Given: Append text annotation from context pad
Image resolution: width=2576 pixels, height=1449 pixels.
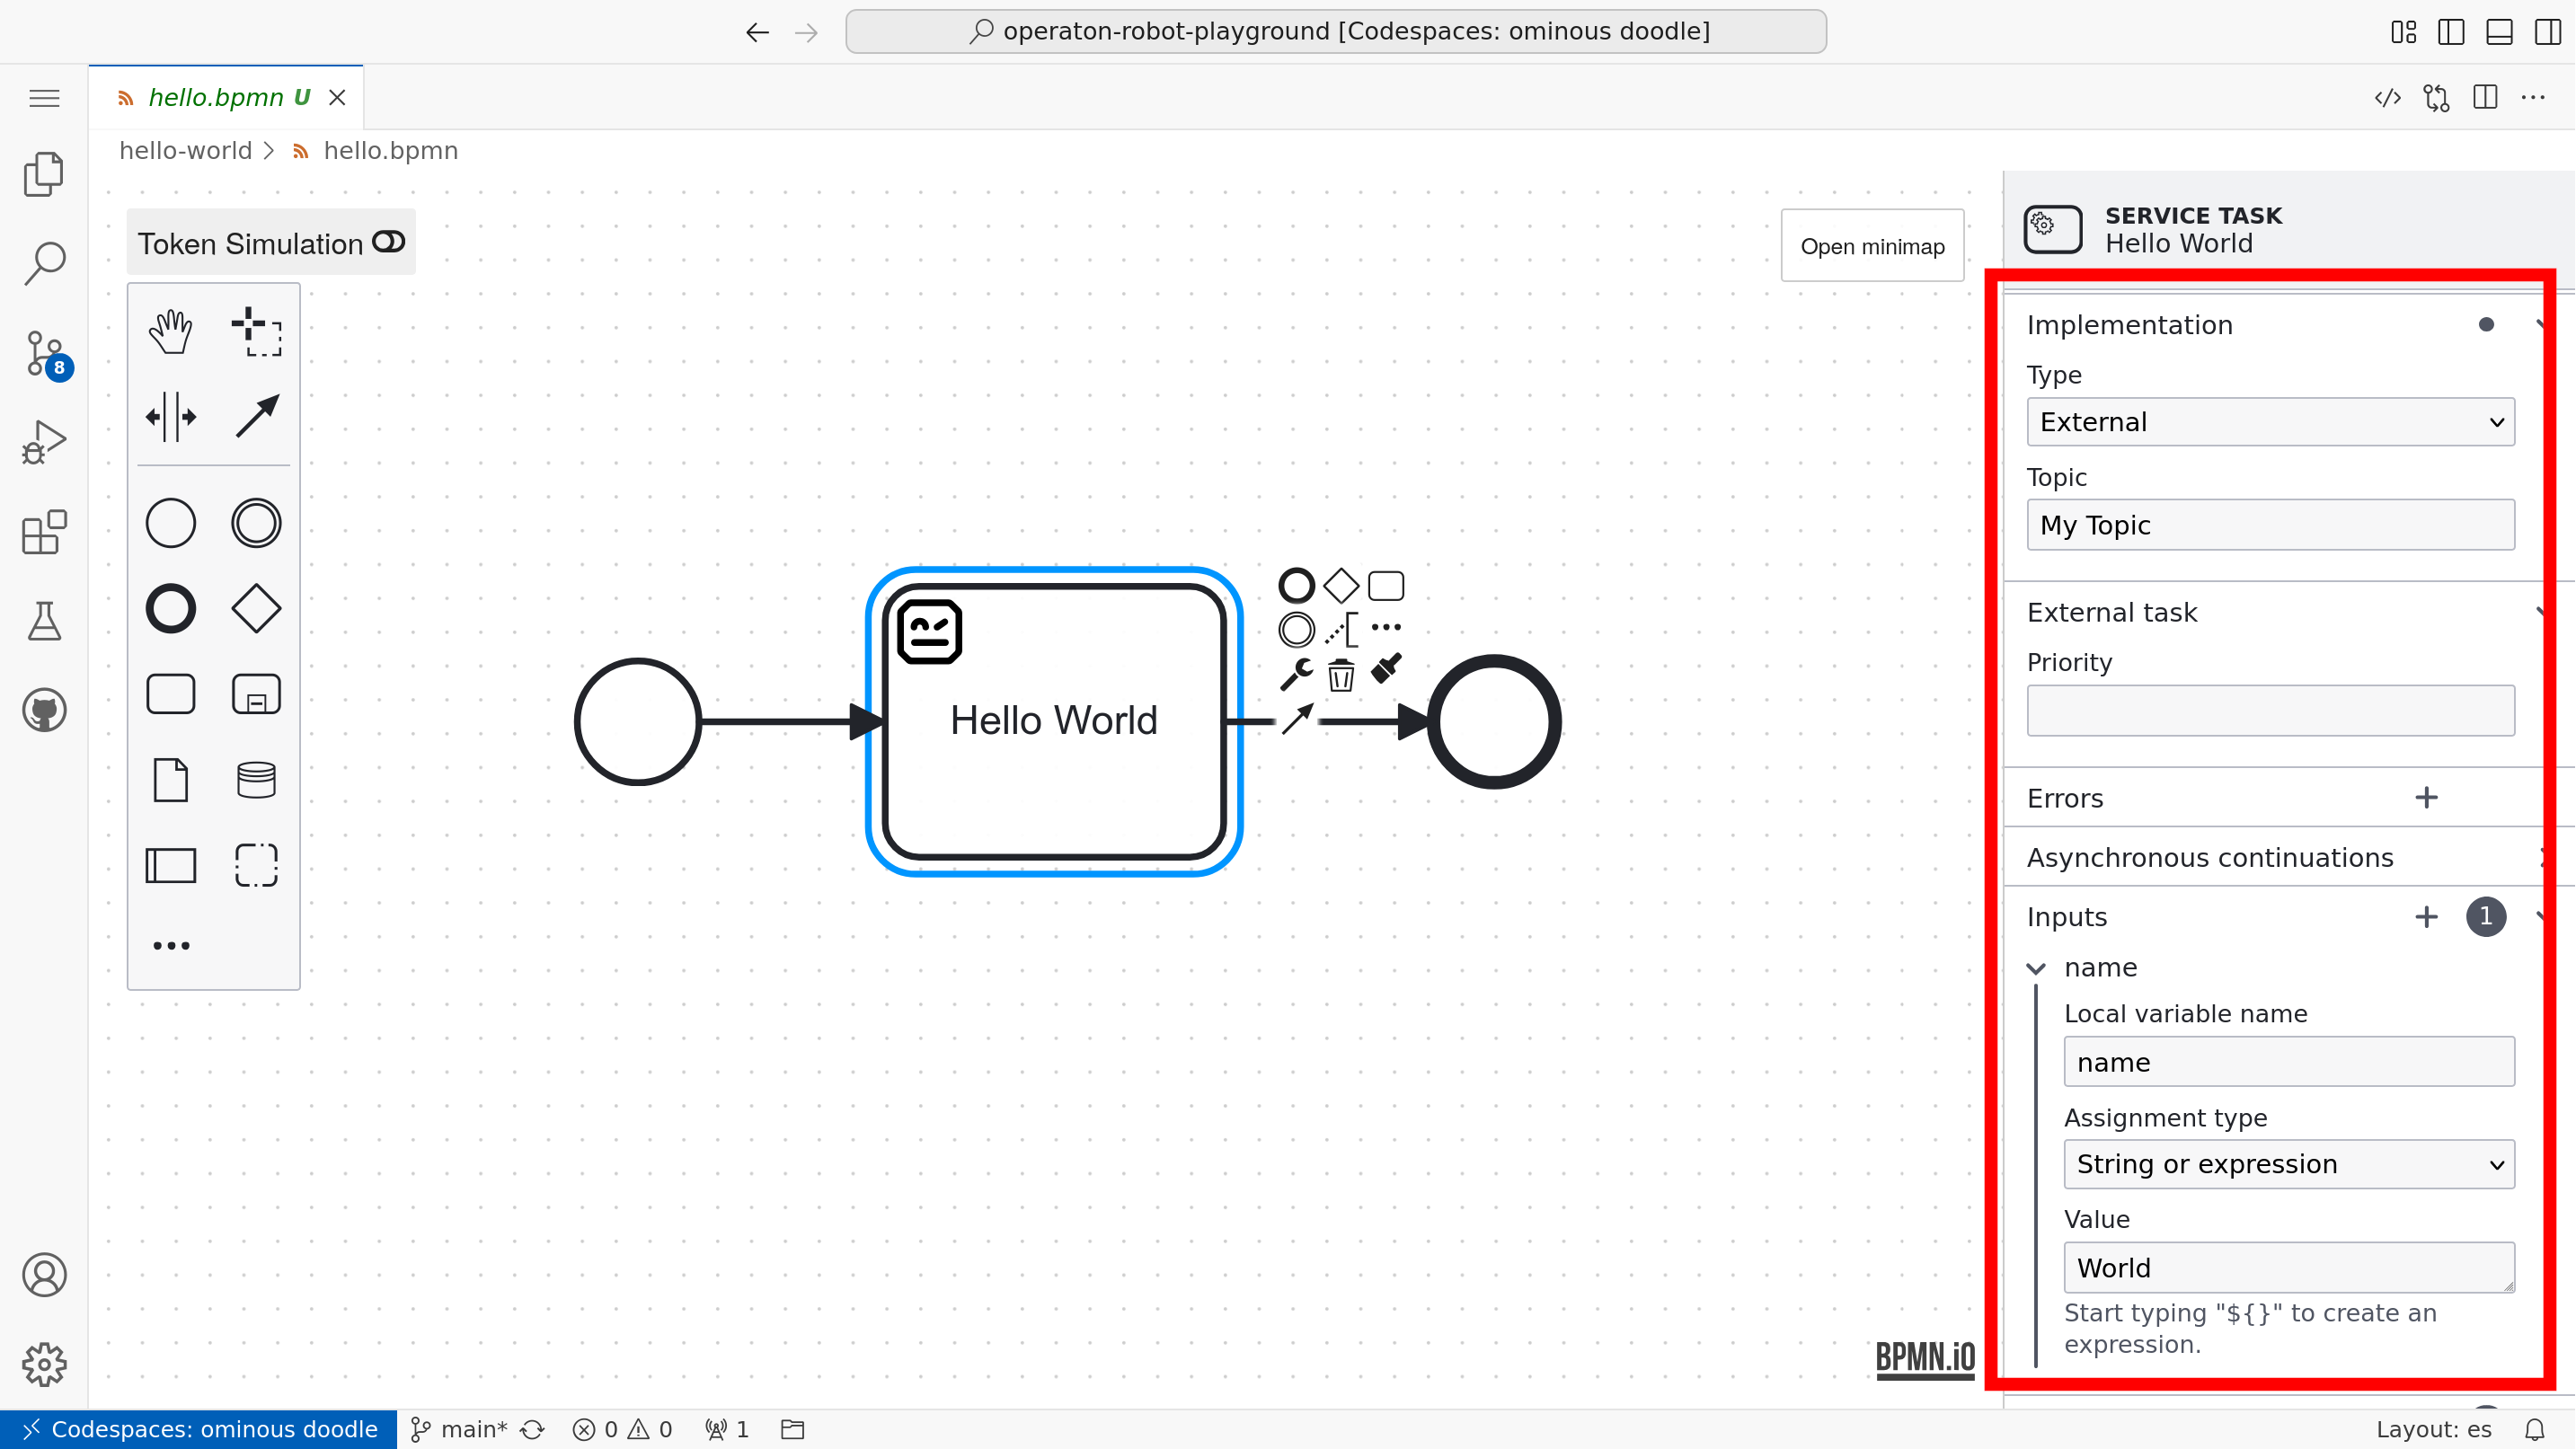Looking at the screenshot, I should click(x=1341, y=630).
